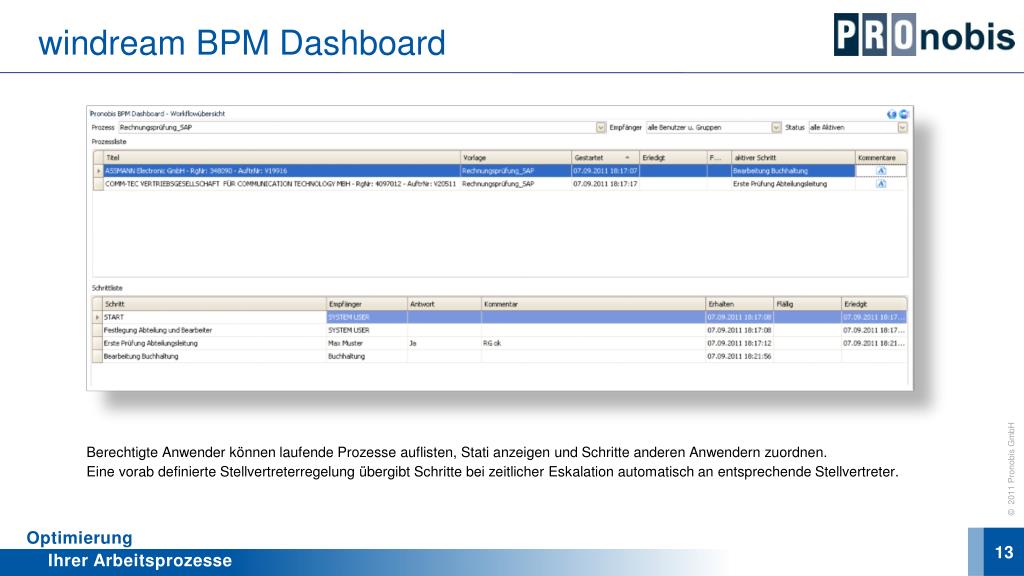Click row selector beside COMM-TEC process row
Viewport: 1024px width, 576px height.
pyautogui.click(x=99, y=184)
